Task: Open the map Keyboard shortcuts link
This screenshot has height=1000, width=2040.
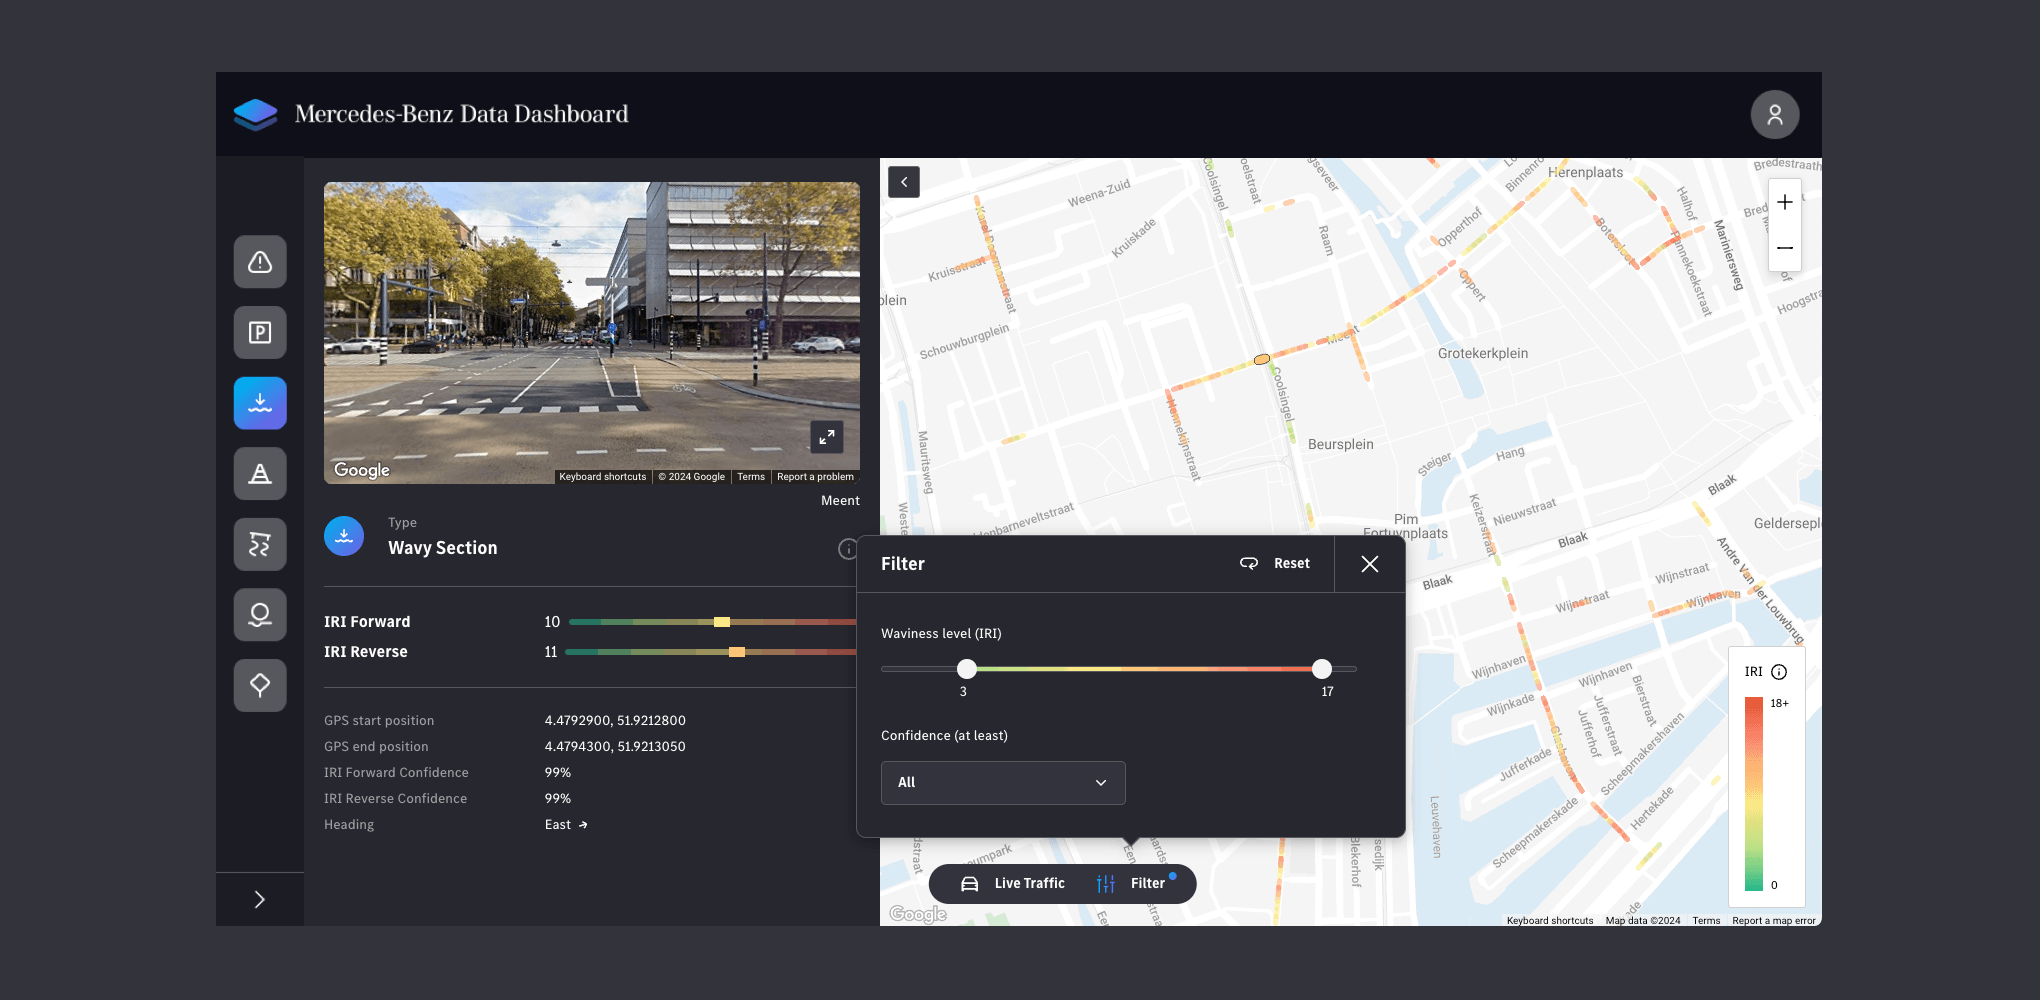Action: [1550, 921]
